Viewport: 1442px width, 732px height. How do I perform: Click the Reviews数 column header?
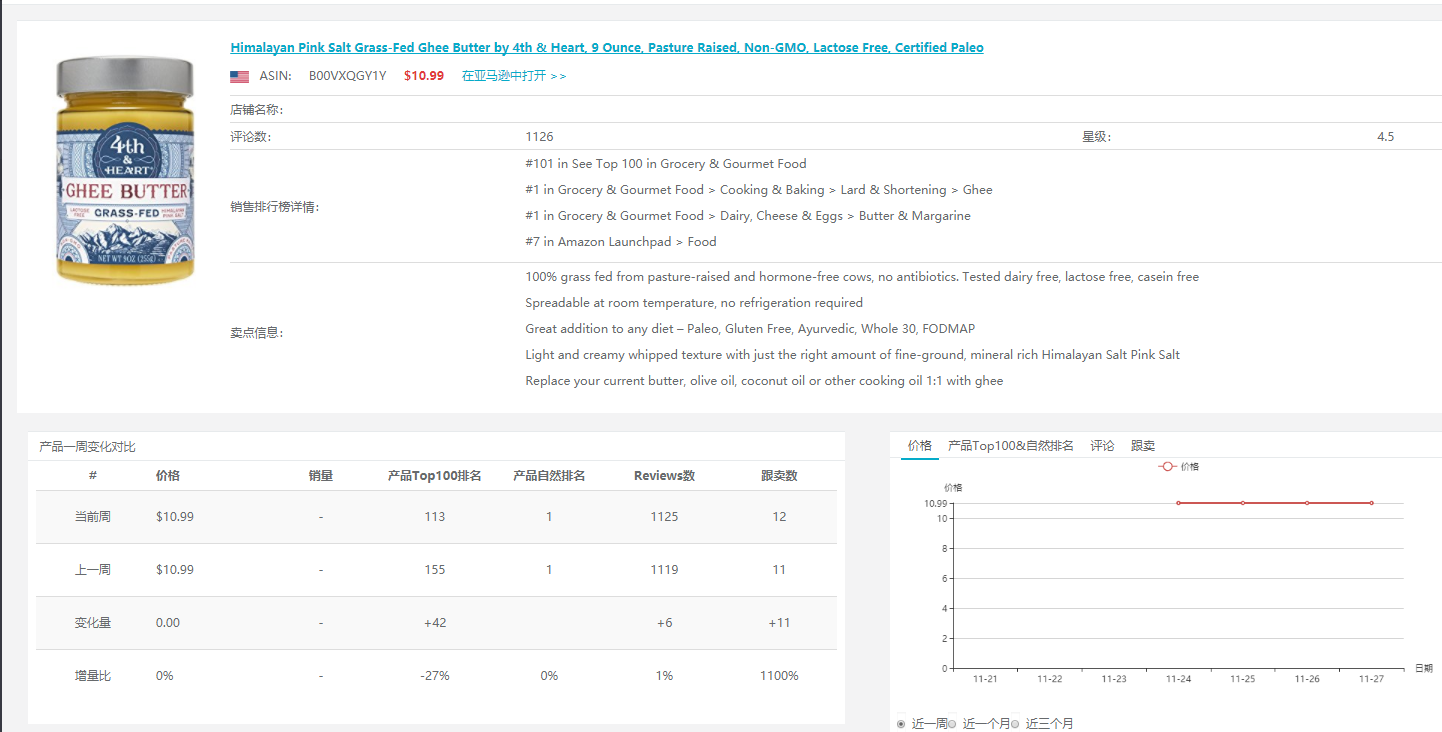tap(664, 476)
